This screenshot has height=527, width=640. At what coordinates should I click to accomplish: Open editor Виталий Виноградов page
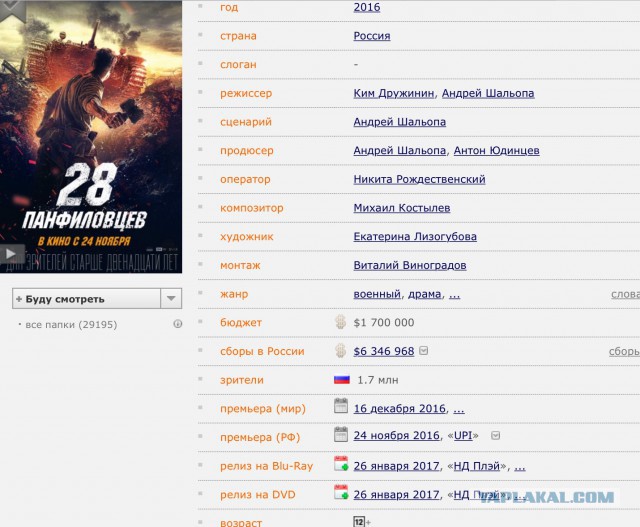(409, 265)
